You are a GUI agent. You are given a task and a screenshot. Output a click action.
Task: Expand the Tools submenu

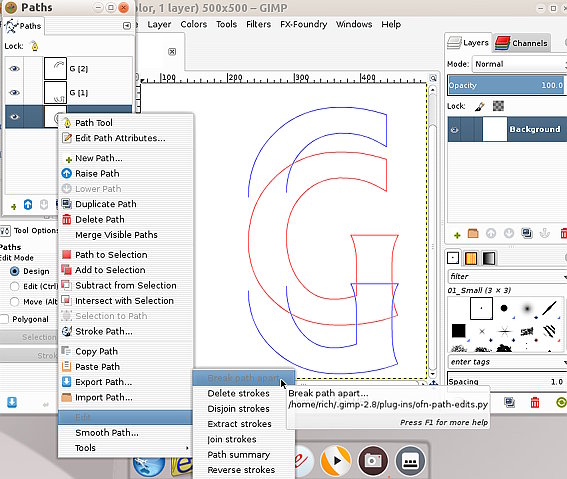coord(125,448)
